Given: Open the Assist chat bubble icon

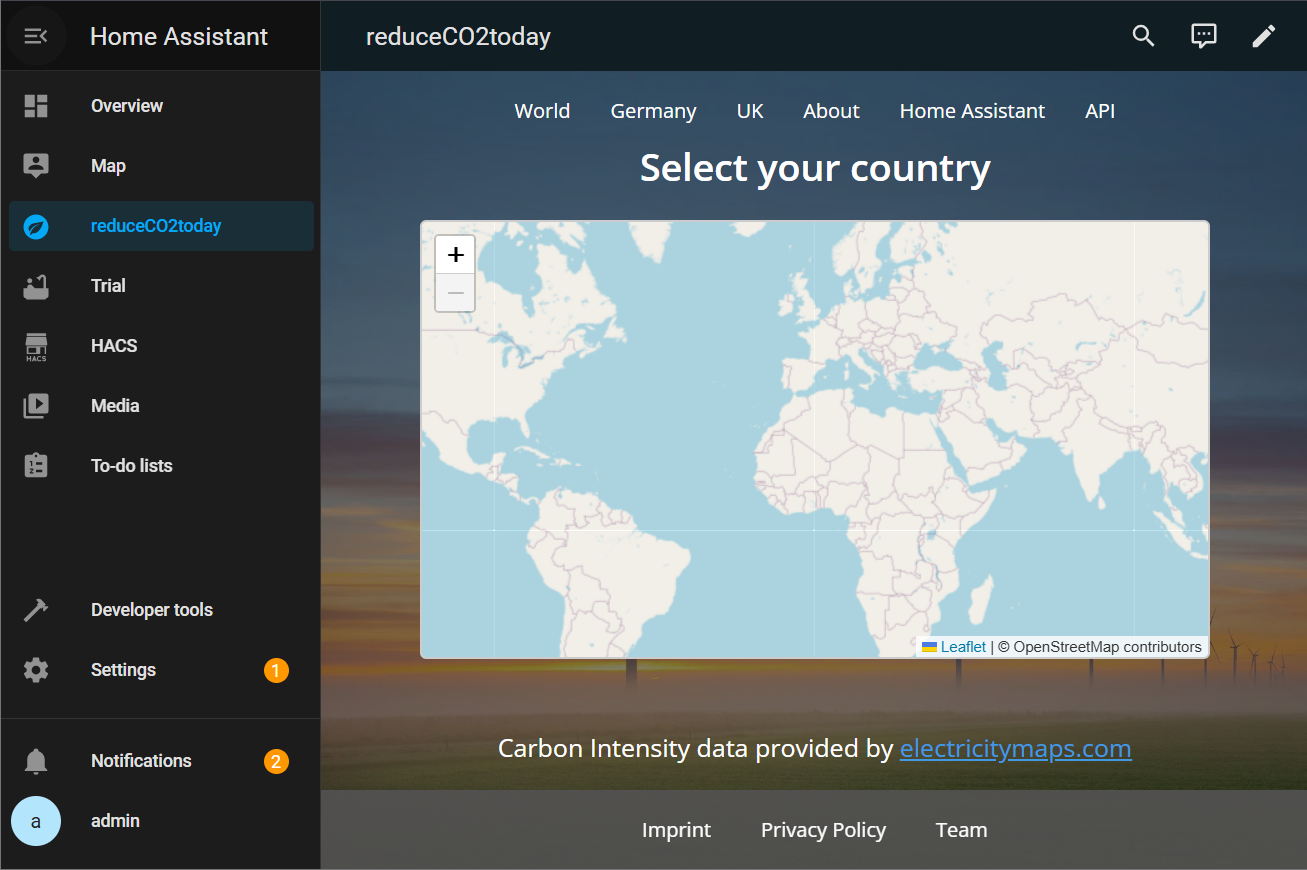Looking at the screenshot, I should (1204, 36).
